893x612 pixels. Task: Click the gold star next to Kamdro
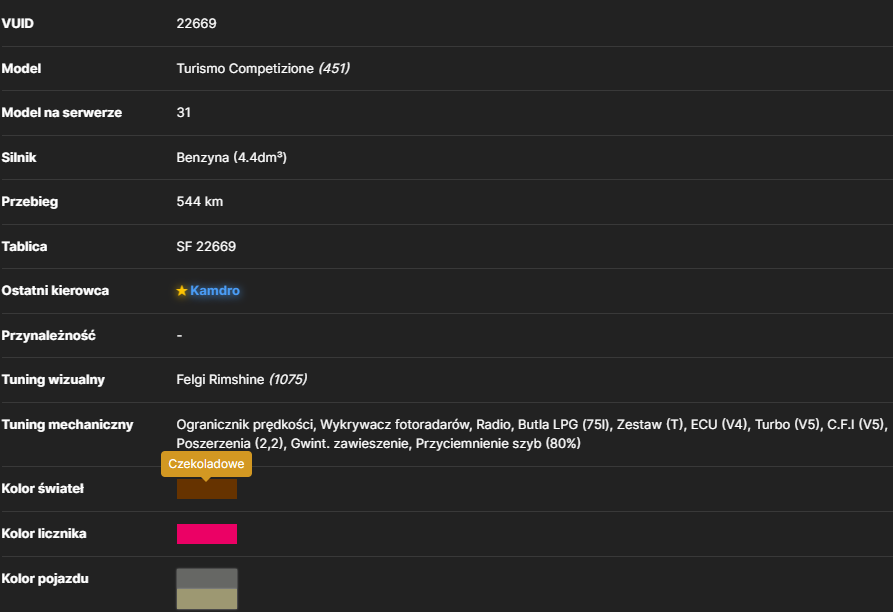click(182, 291)
